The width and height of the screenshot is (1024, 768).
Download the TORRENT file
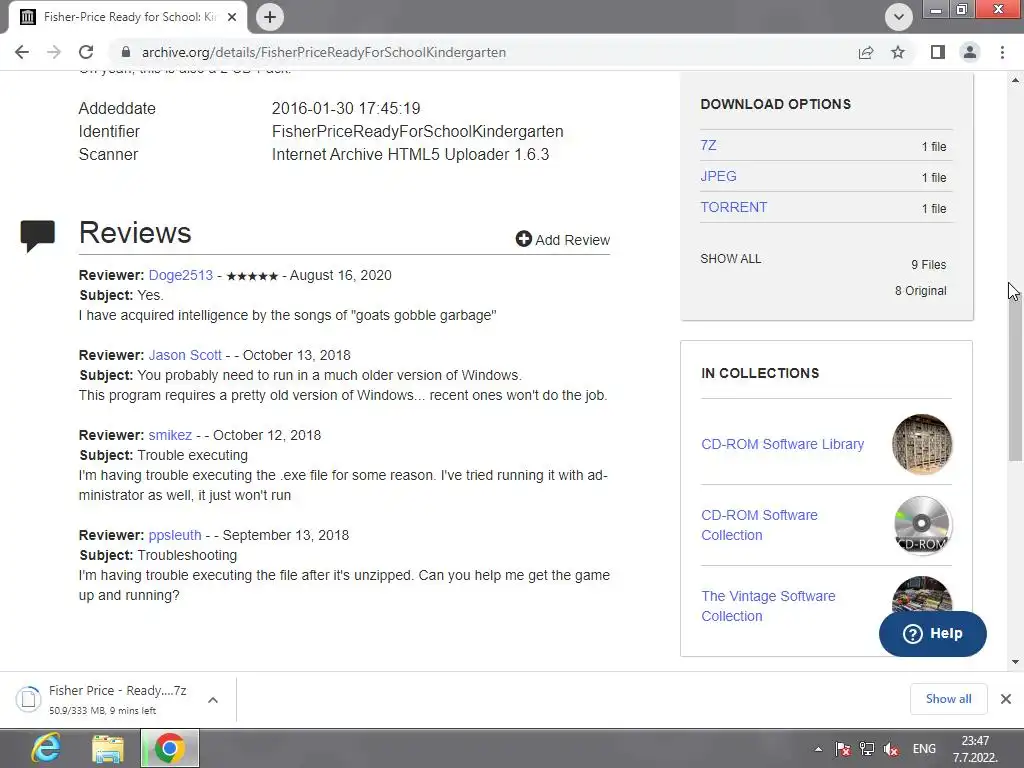point(734,207)
